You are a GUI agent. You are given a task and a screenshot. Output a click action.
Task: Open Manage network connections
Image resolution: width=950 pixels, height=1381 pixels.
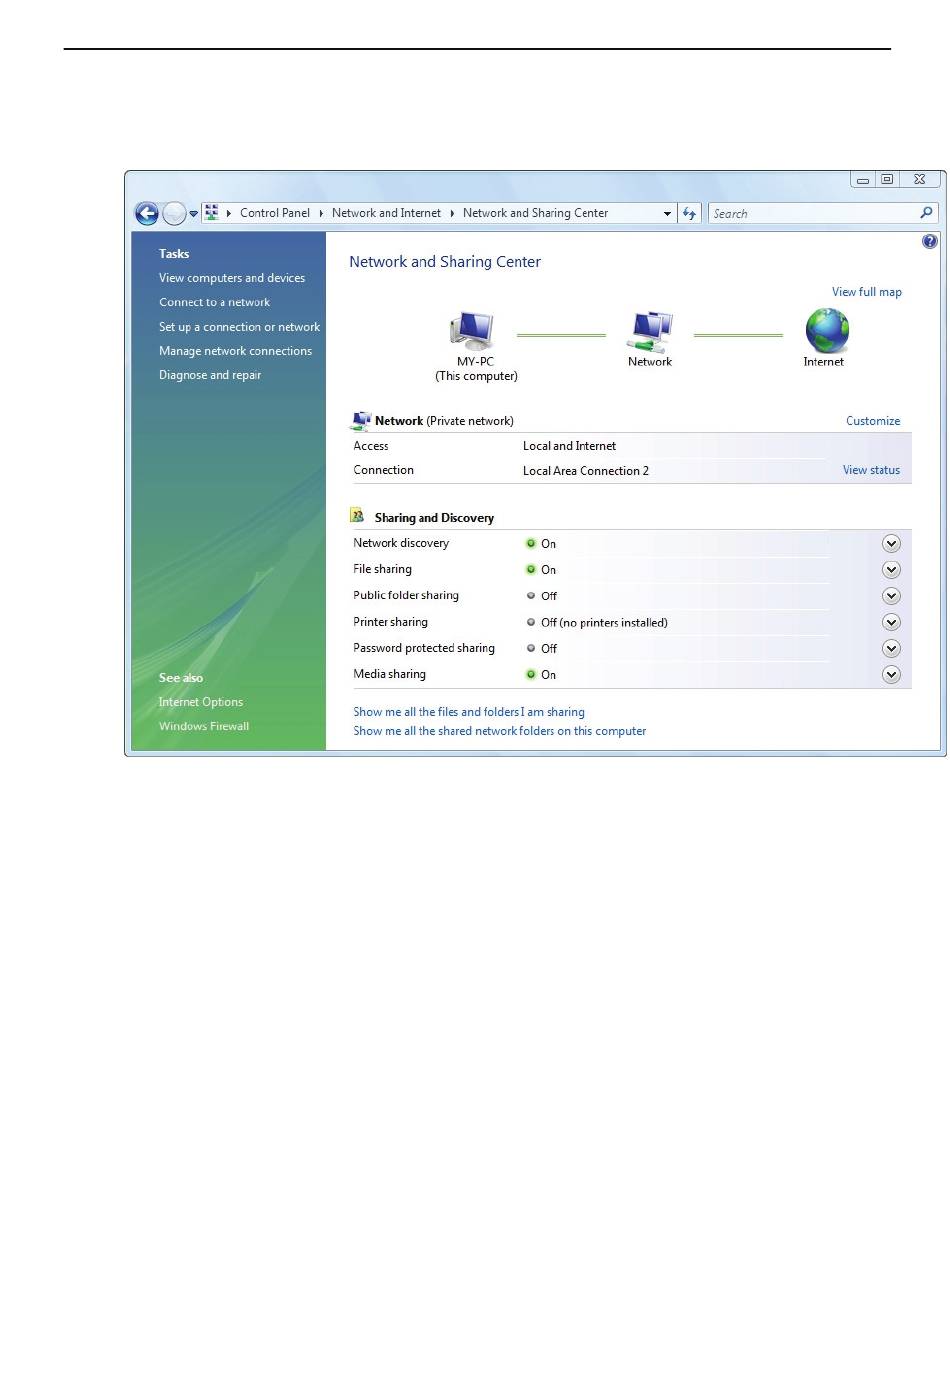(235, 351)
